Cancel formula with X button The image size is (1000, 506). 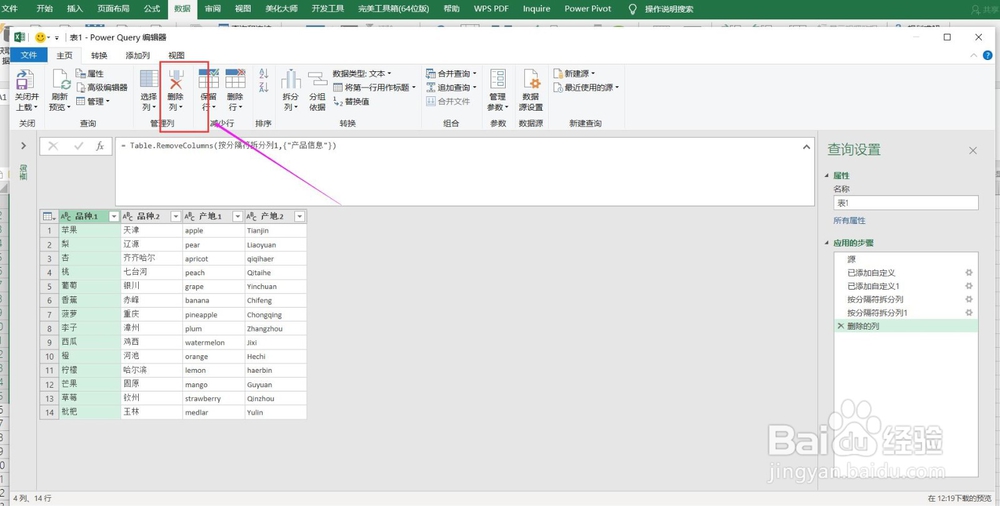[54, 146]
